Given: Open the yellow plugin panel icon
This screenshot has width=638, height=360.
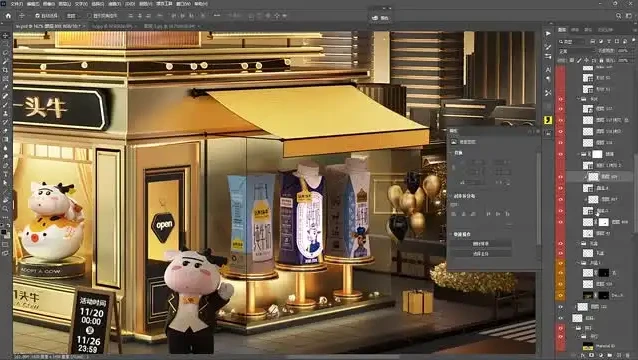Looking at the screenshot, I should pyautogui.click(x=548, y=120).
